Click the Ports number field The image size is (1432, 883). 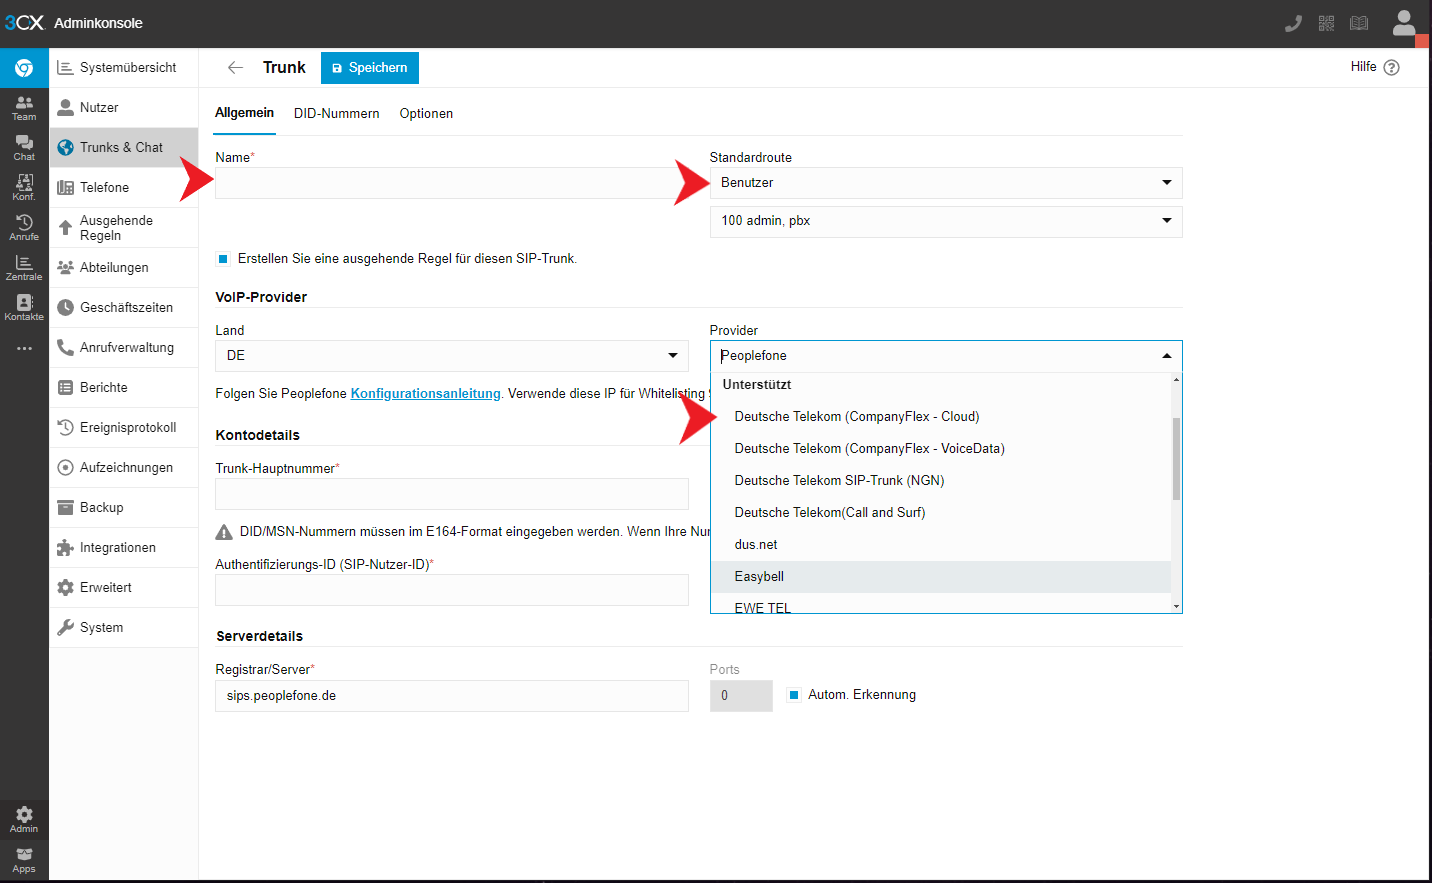click(x=741, y=696)
